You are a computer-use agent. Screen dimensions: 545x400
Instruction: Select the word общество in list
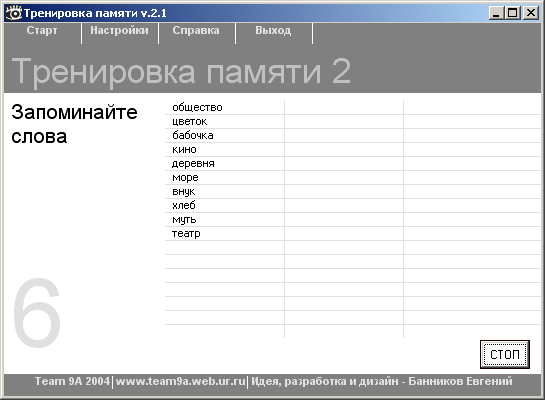[x=197, y=107]
